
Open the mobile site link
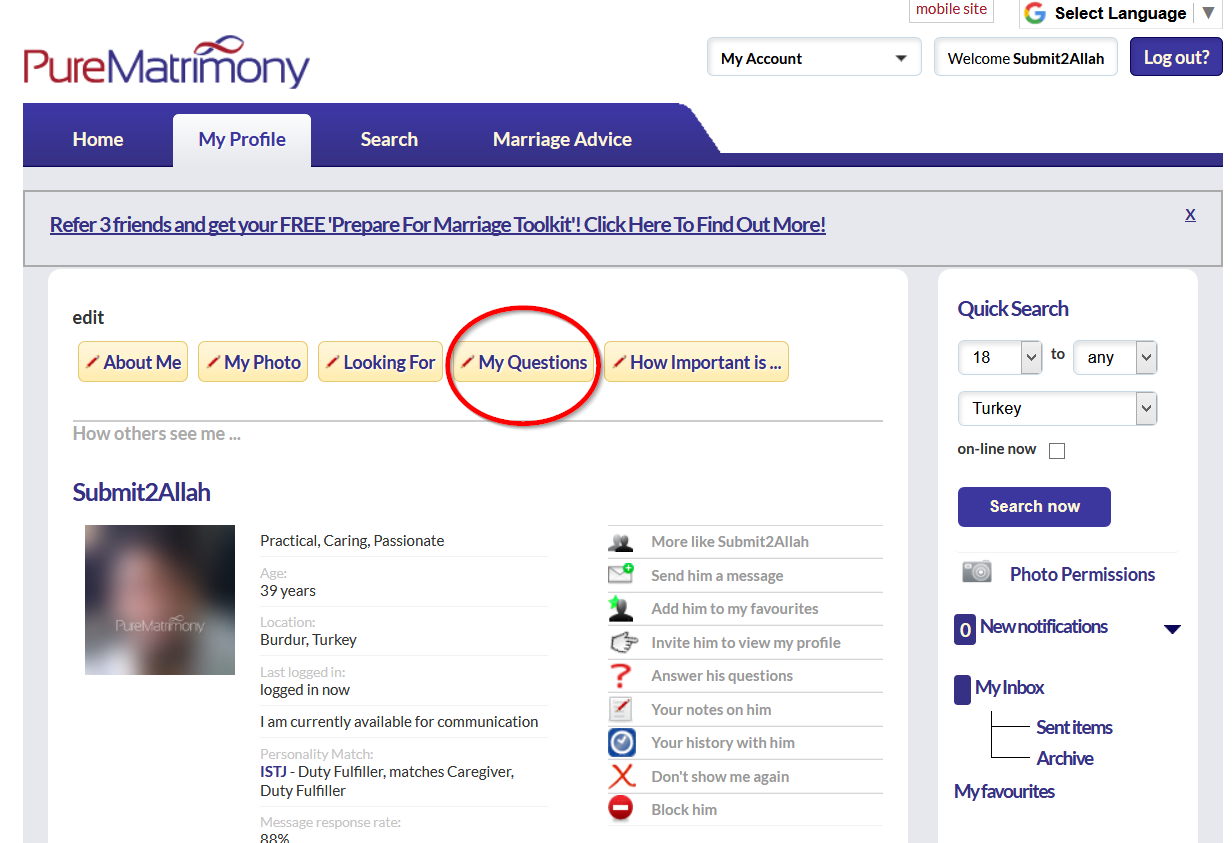tap(951, 9)
